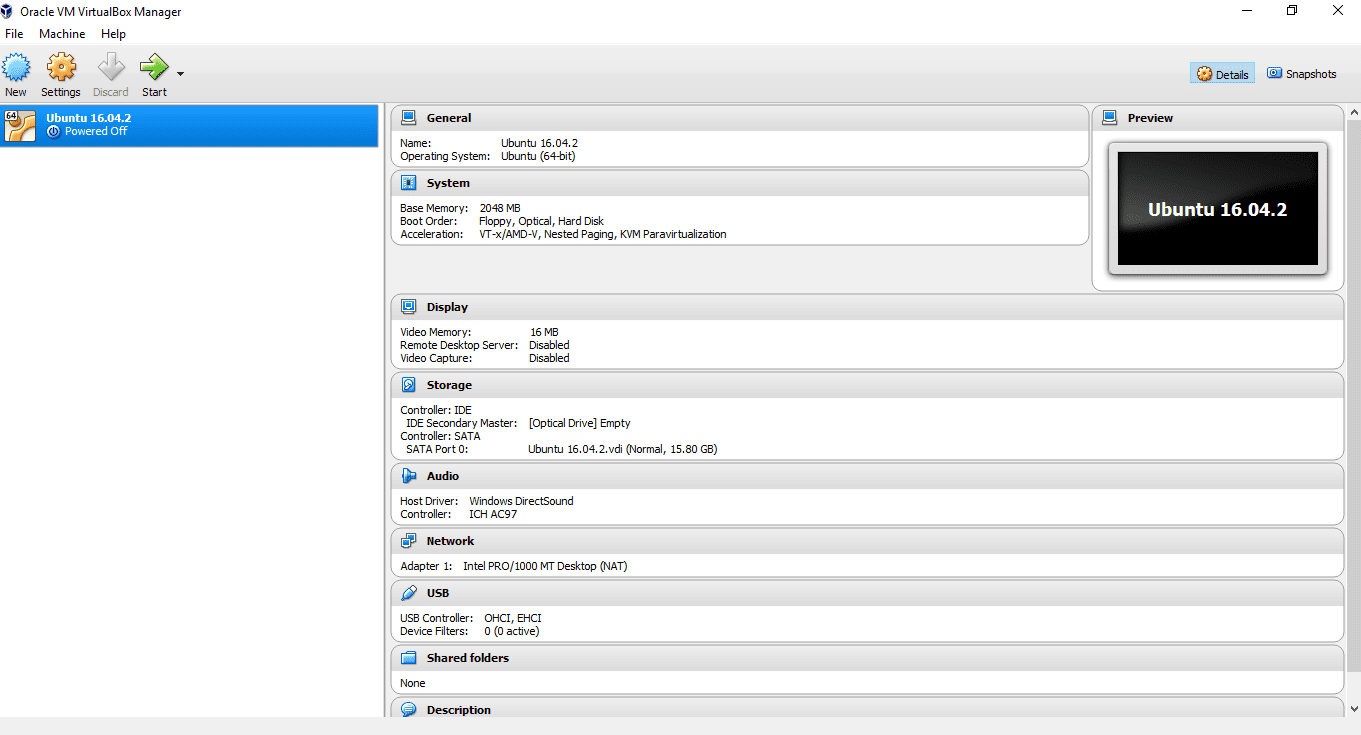This screenshot has height=735, width=1361.
Task: Click the New virtual machine icon
Action: (16, 68)
